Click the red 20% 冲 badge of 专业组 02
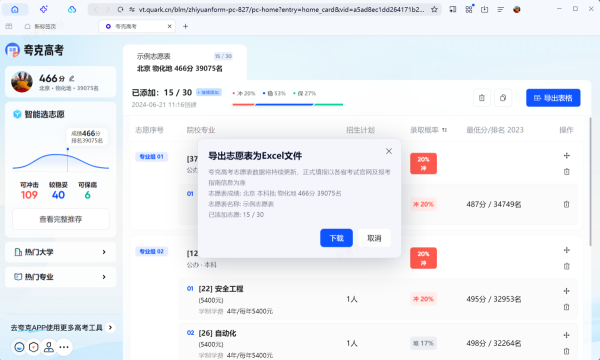 coord(423,258)
